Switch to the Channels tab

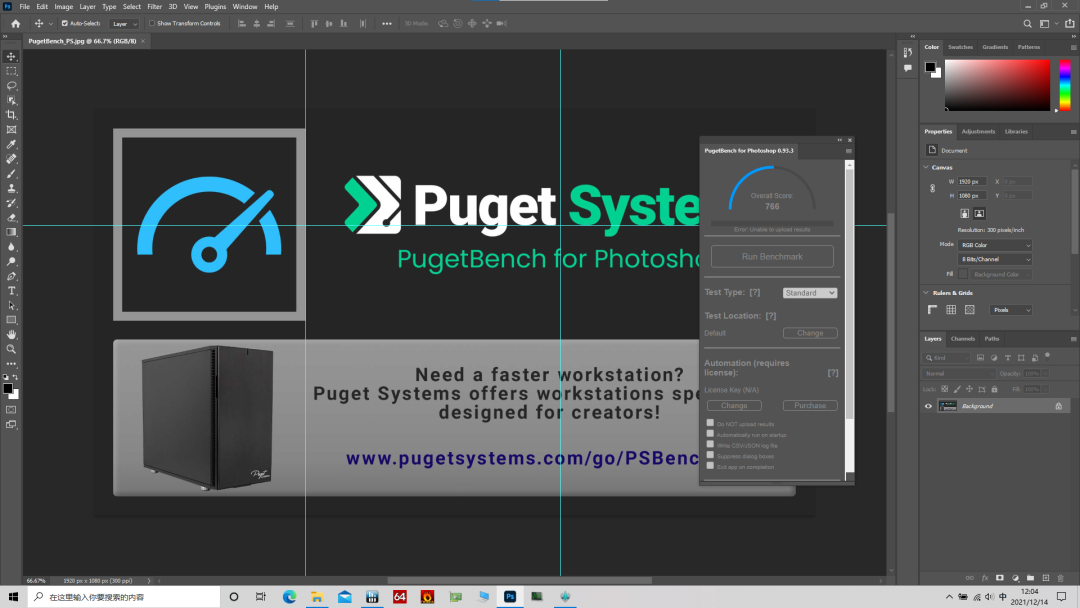[963, 339]
